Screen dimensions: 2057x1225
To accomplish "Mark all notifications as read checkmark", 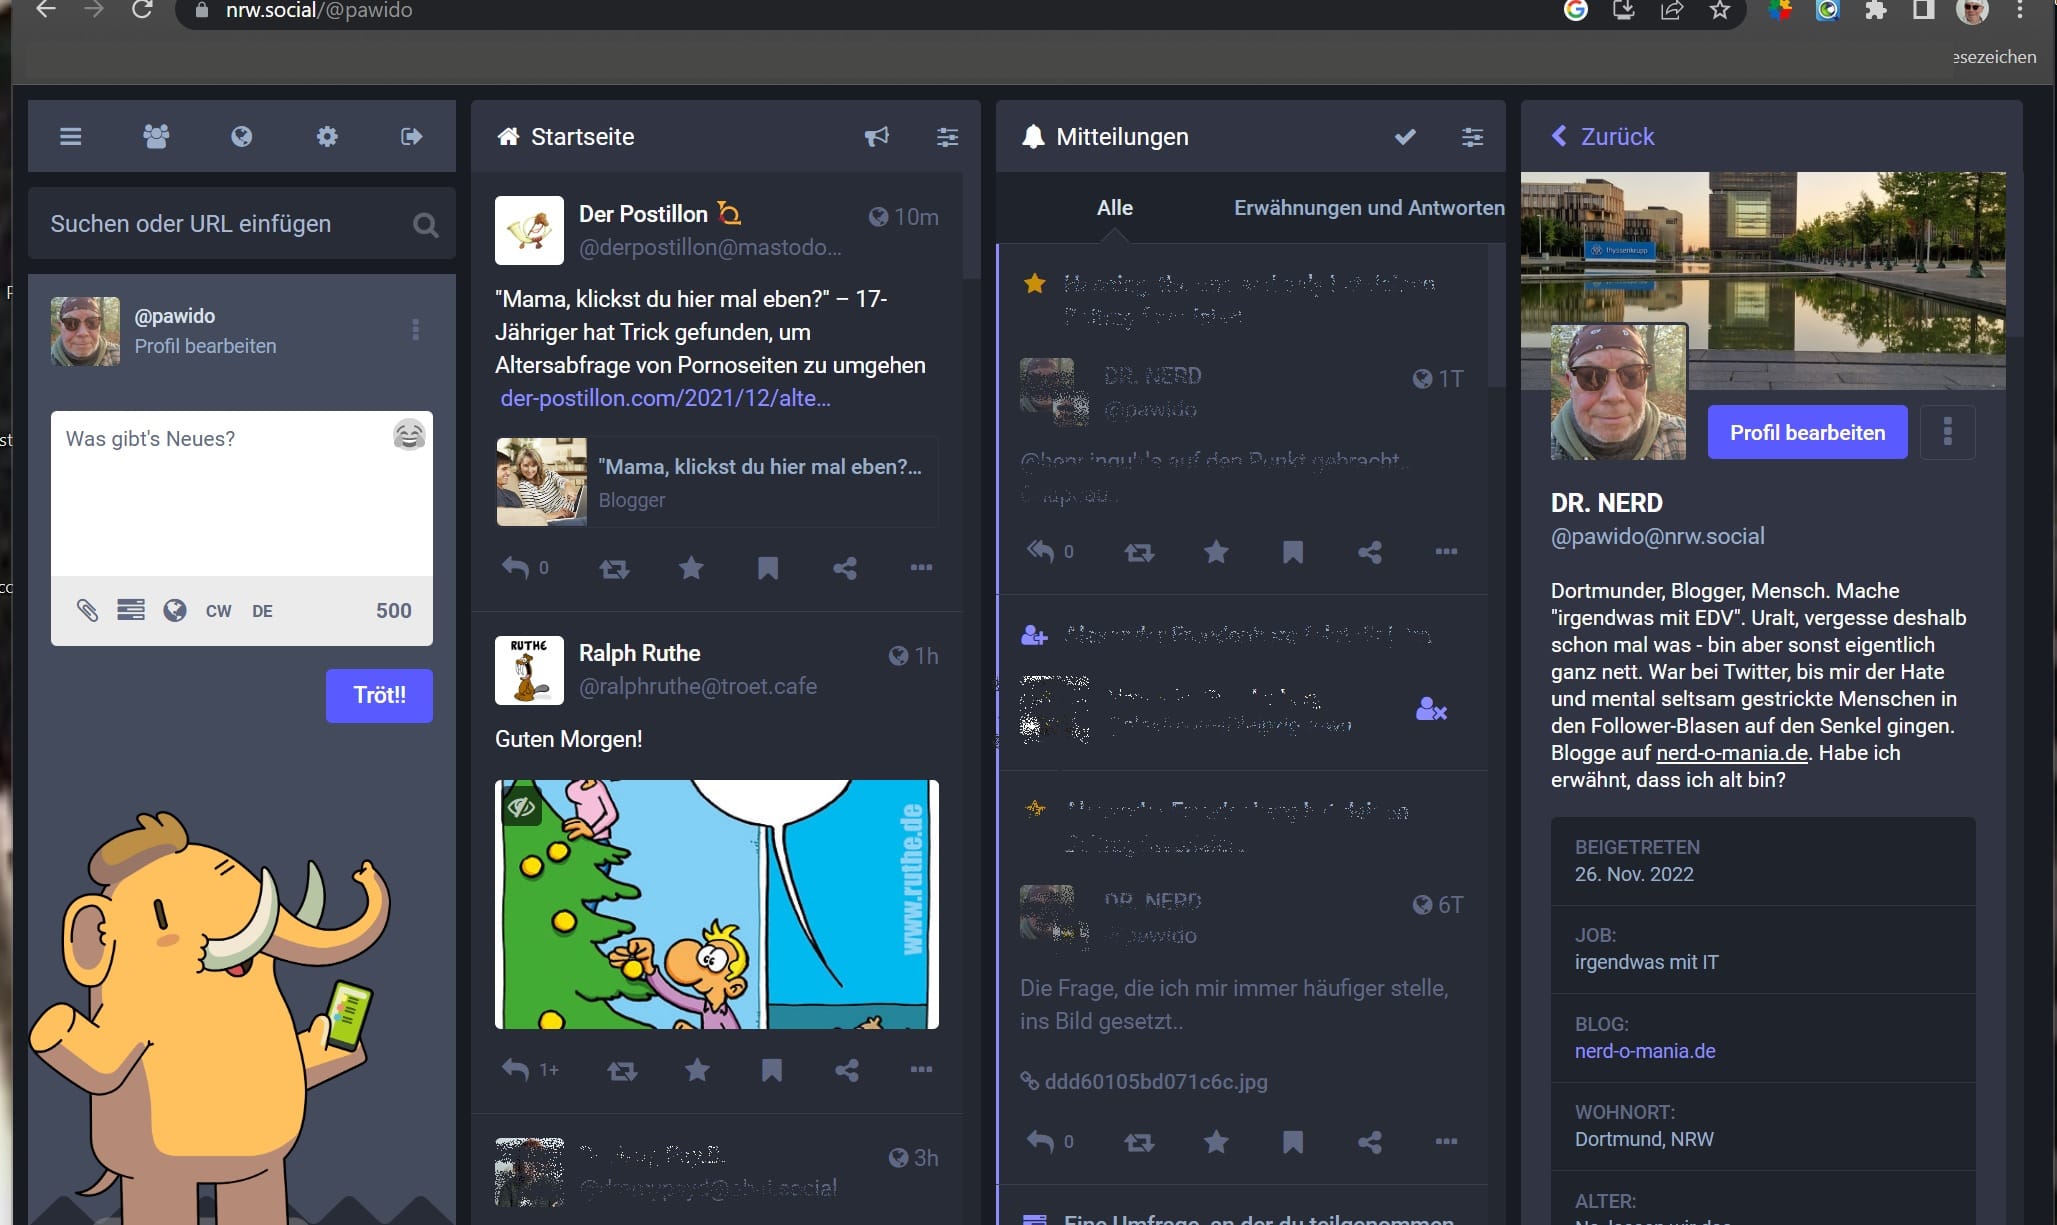I will pos(1405,137).
